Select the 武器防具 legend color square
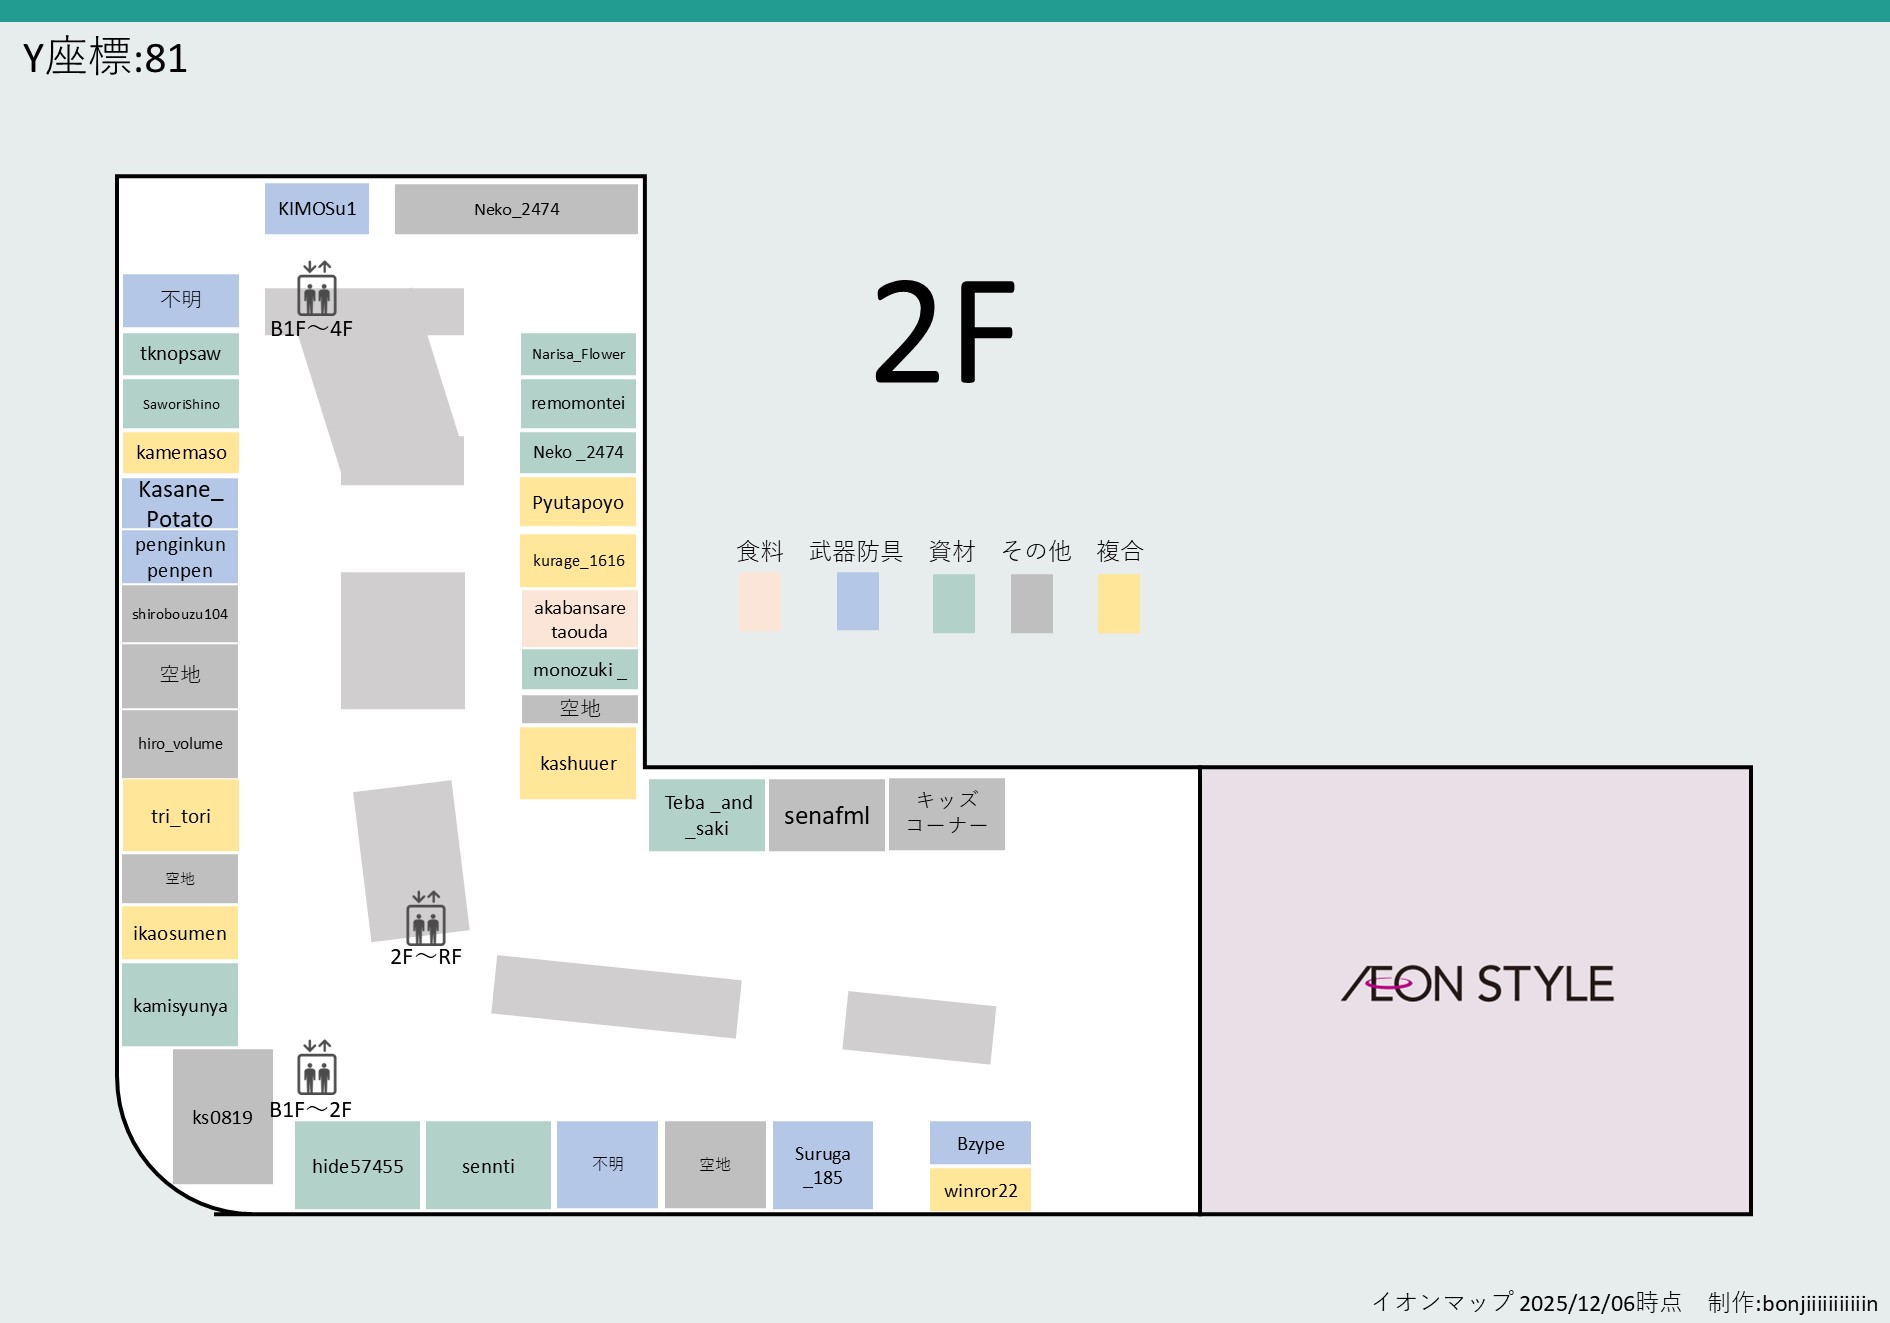The height and width of the screenshot is (1323, 1890). 857,602
